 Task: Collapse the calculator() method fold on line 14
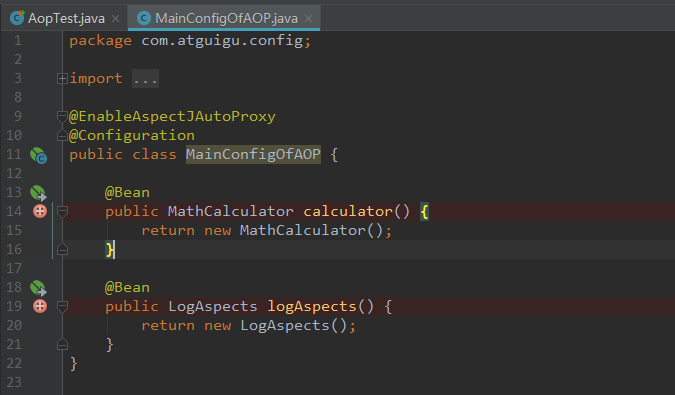pos(62,211)
